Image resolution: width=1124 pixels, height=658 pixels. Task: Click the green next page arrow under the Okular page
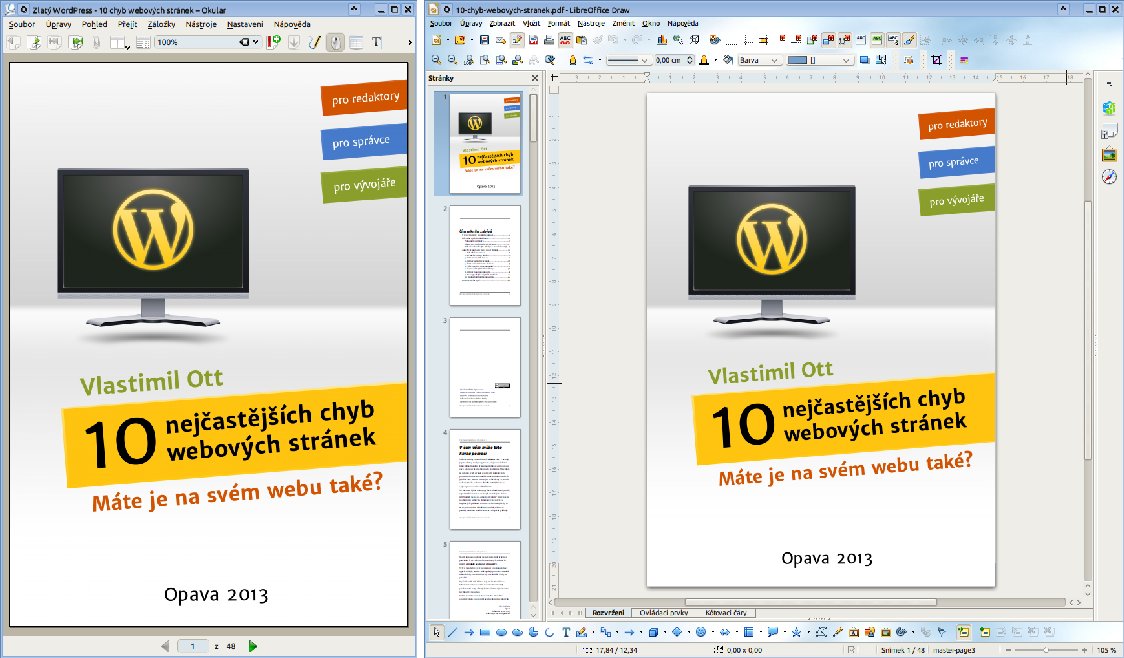(x=252, y=646)
